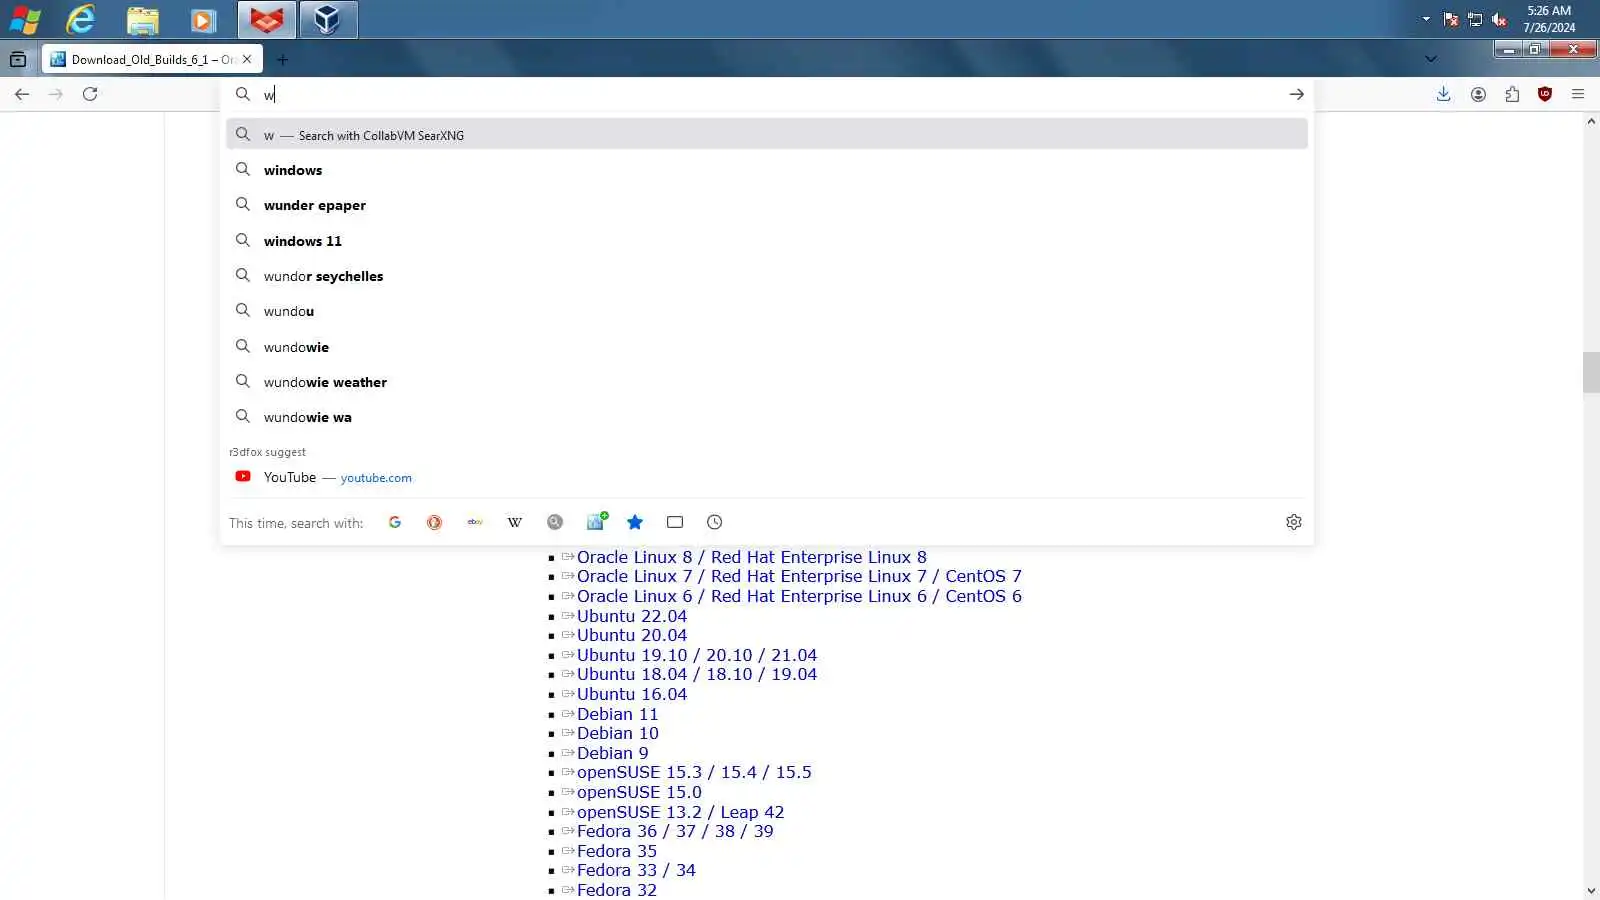This screenshot has width=1600, height=900.
Task: Open Oracle Linux 7 / CentOS 7 link
Action: point(799,576)
